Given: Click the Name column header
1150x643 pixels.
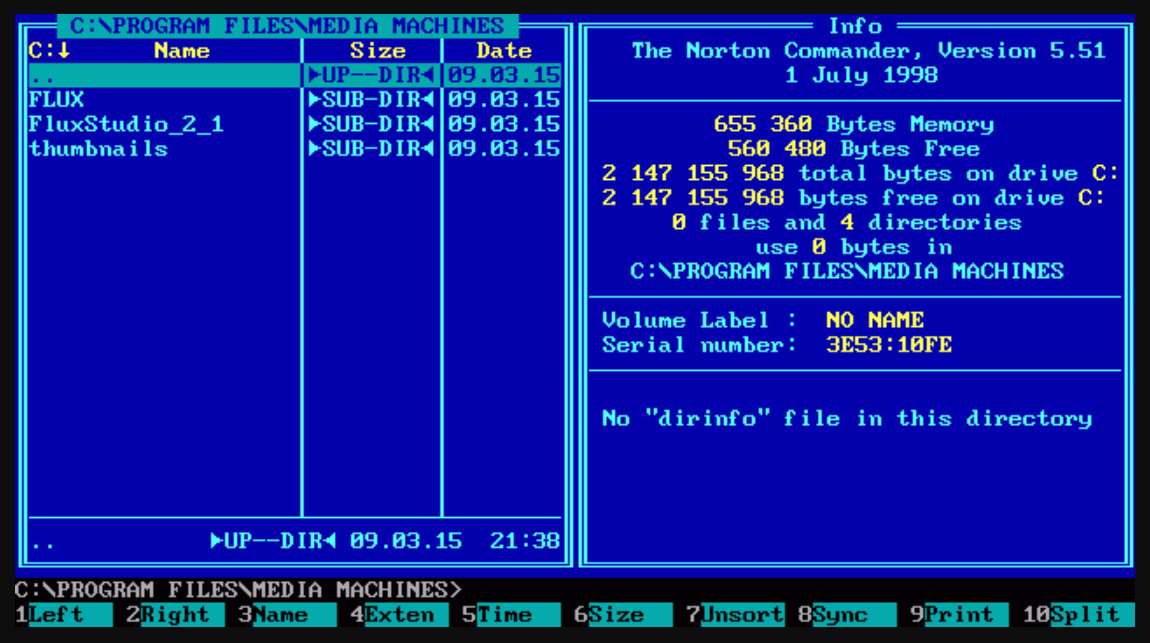Looking at the screenshot, I should tap(182, 51).
